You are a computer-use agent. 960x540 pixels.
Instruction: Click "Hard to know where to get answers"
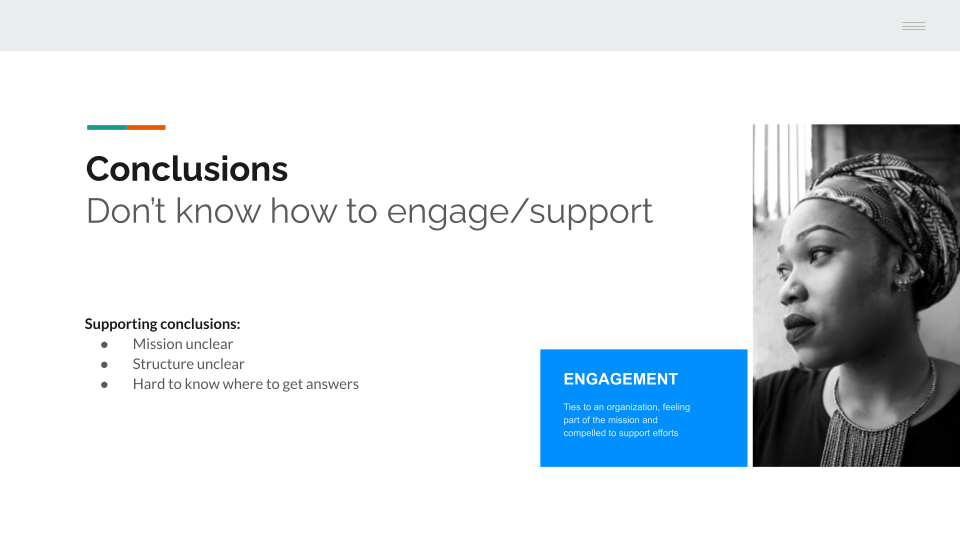pos(246,384)
